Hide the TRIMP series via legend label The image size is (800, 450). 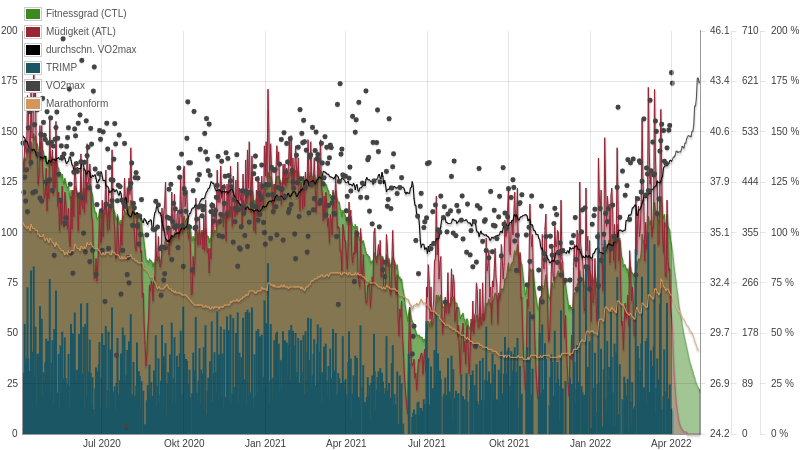(x=61, y=68)
